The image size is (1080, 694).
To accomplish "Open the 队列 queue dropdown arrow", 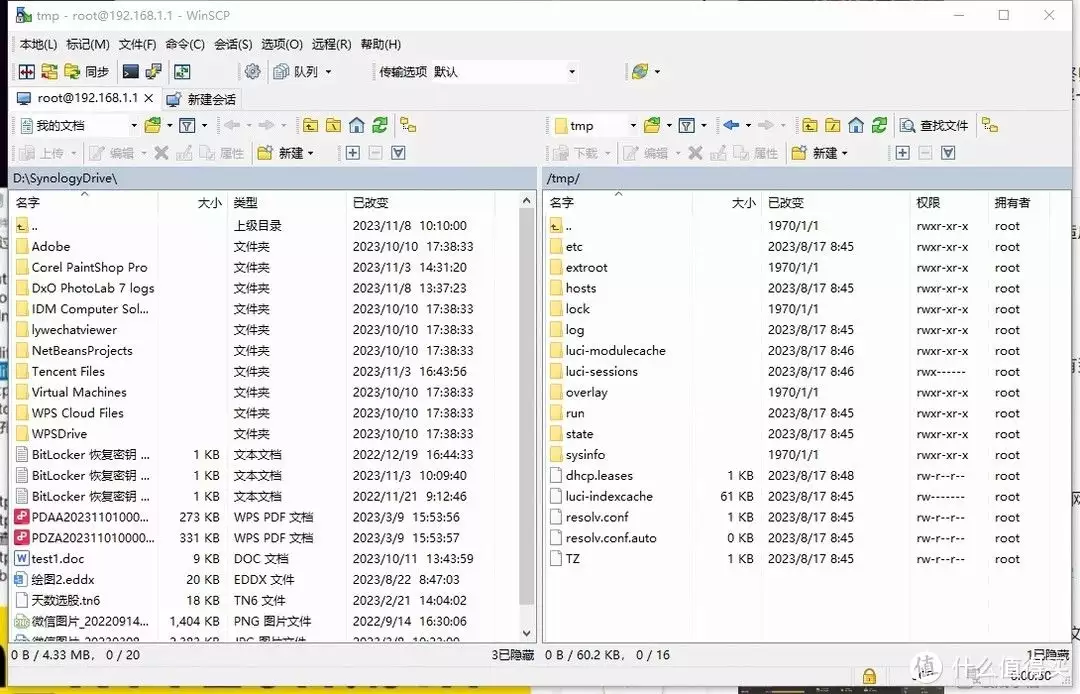I will pos(328,72).
